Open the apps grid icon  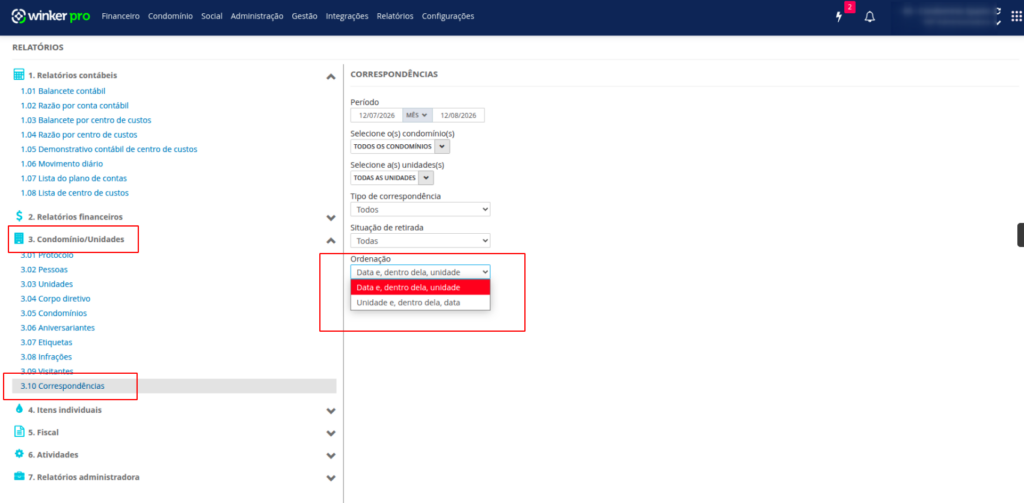pos(1016,17)
